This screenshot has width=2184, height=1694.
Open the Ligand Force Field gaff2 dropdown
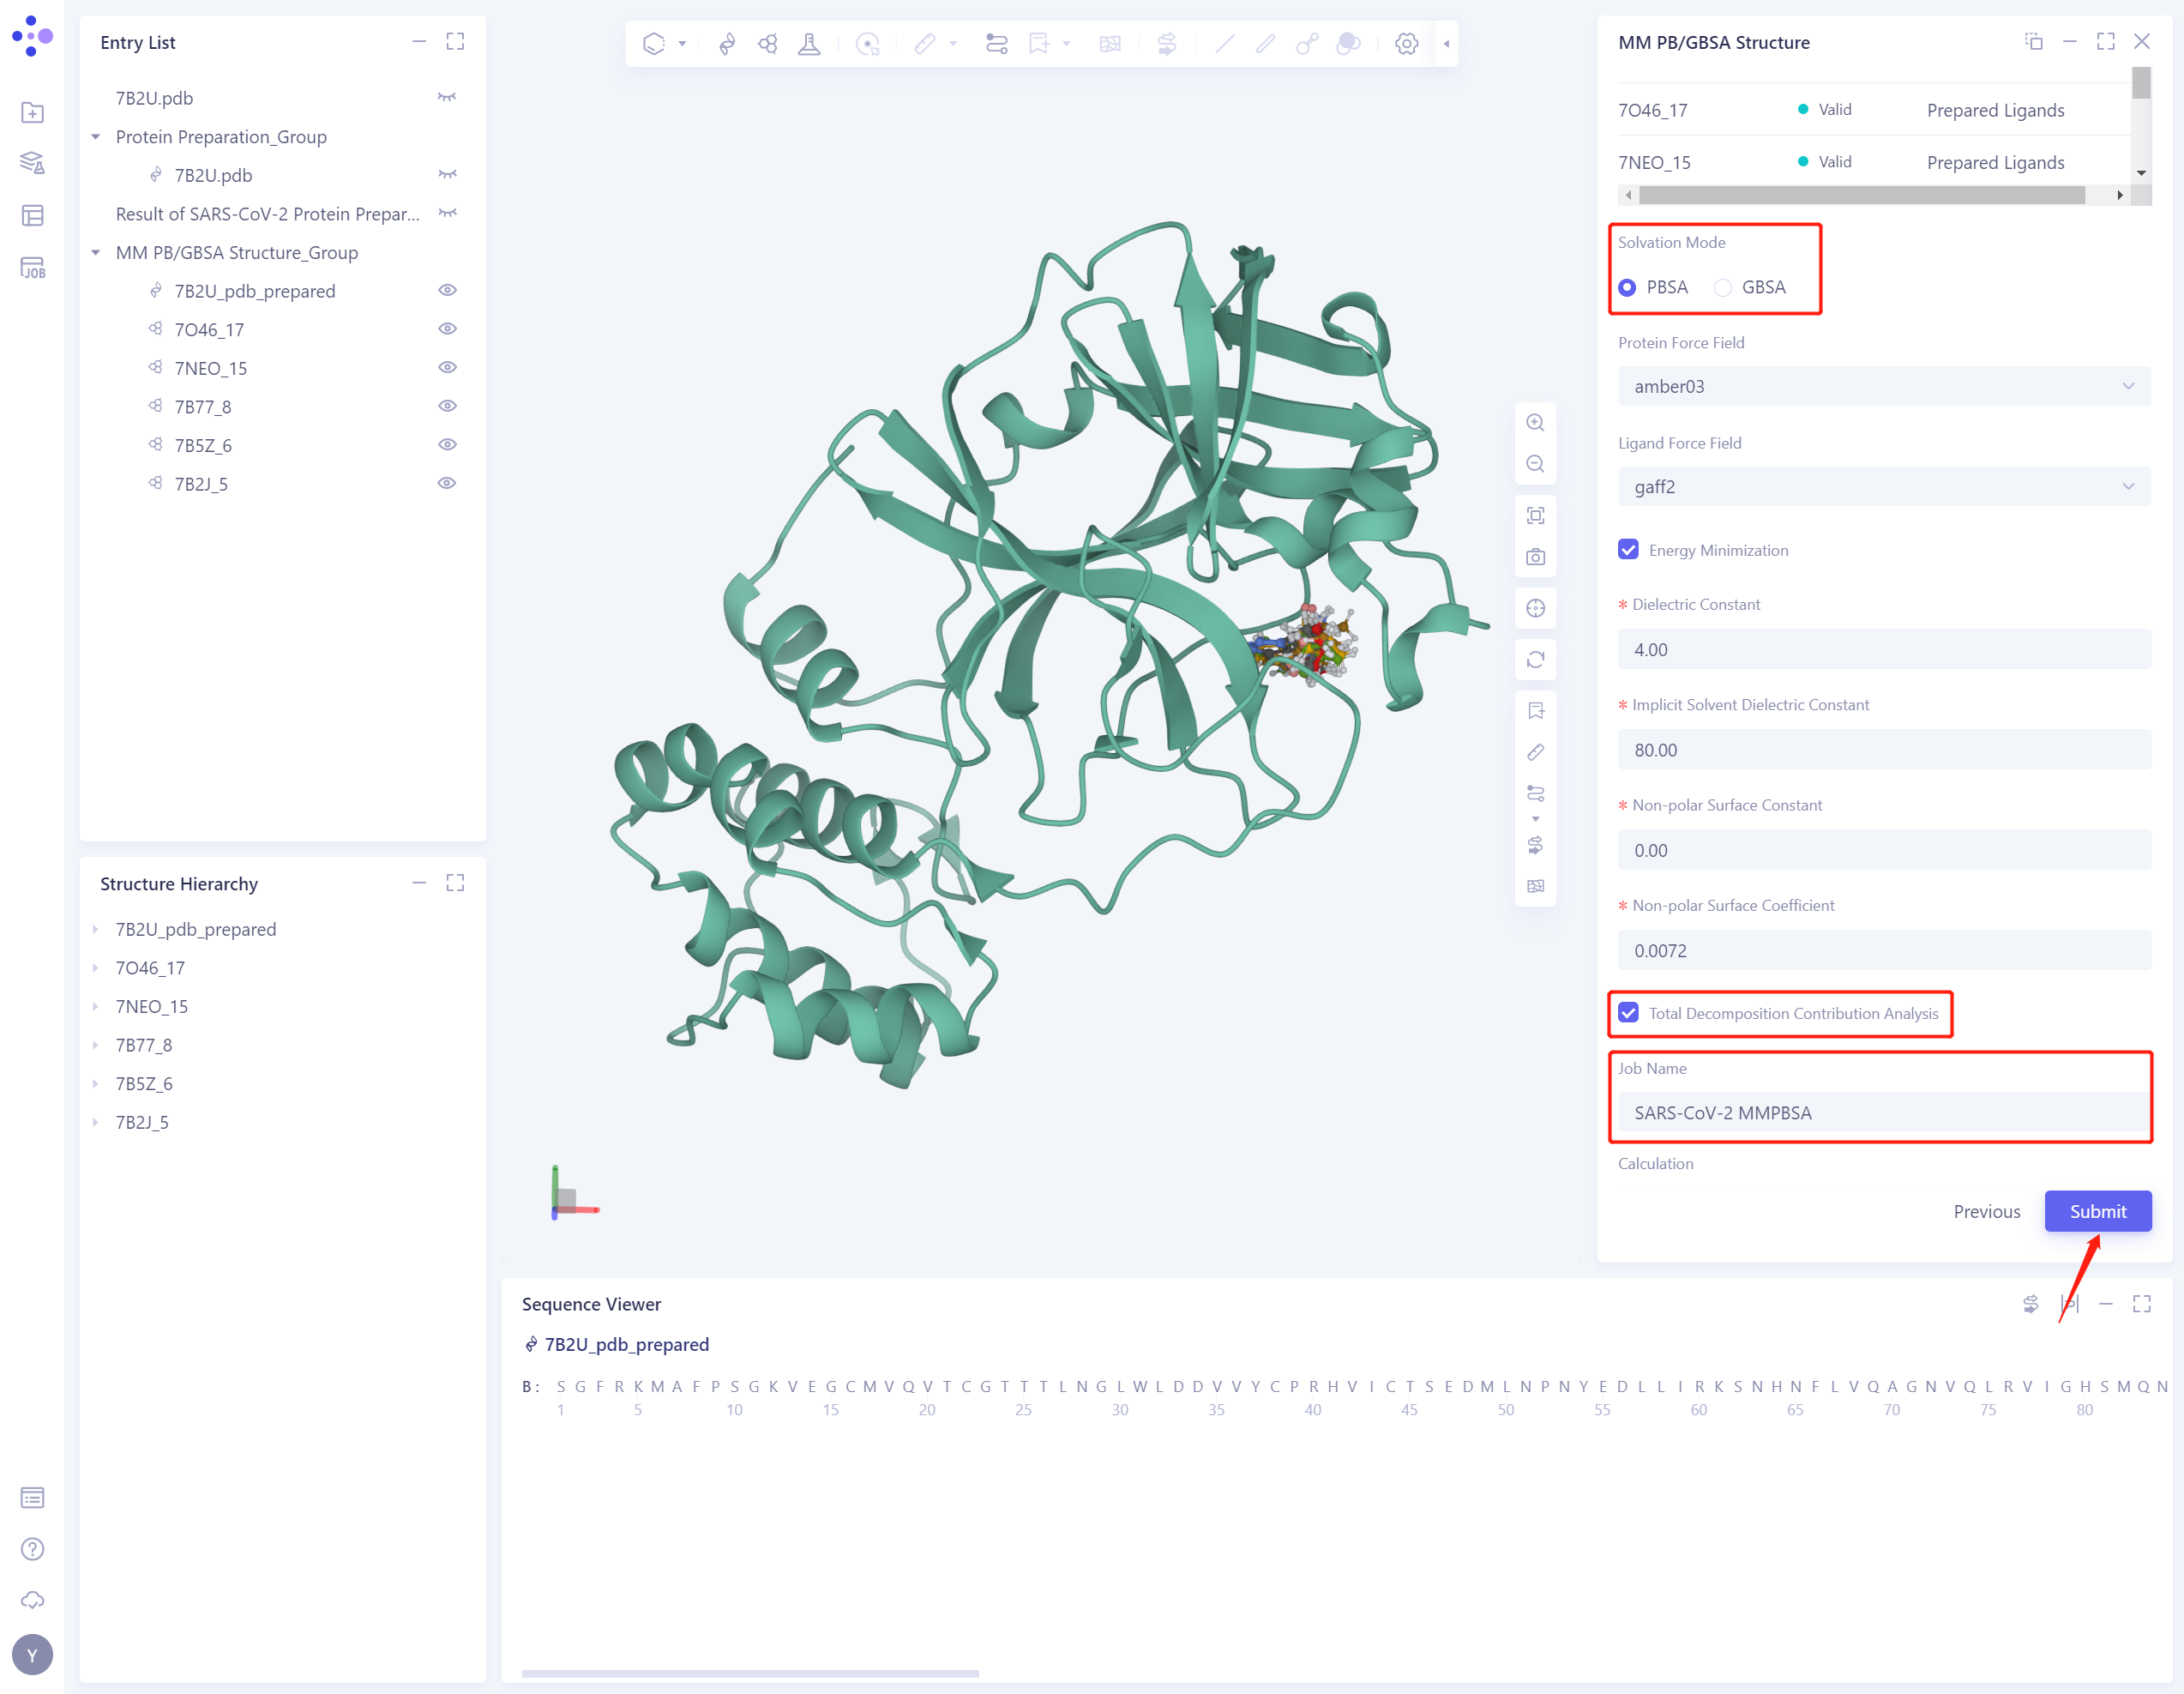[1884, 486]
